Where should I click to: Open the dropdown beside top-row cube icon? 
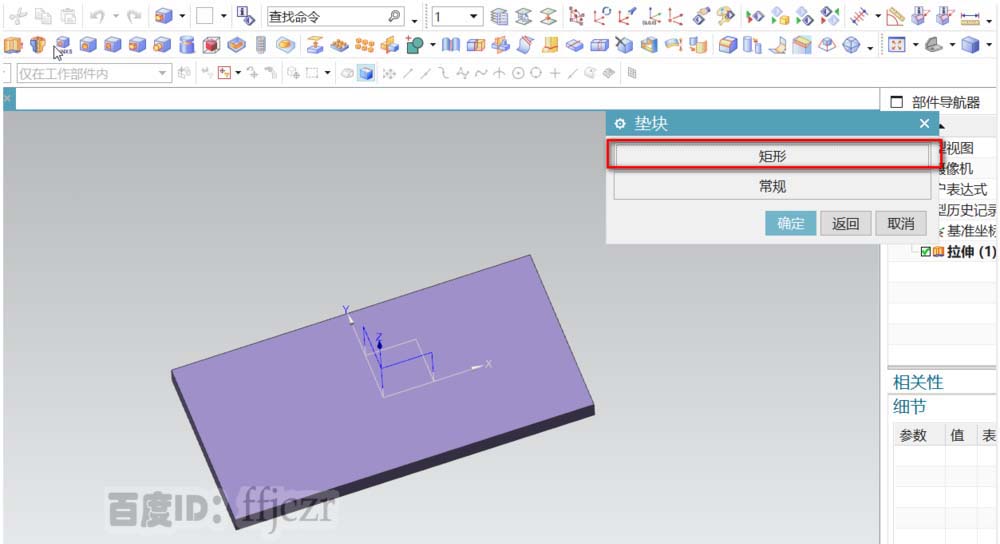point(182,16)
